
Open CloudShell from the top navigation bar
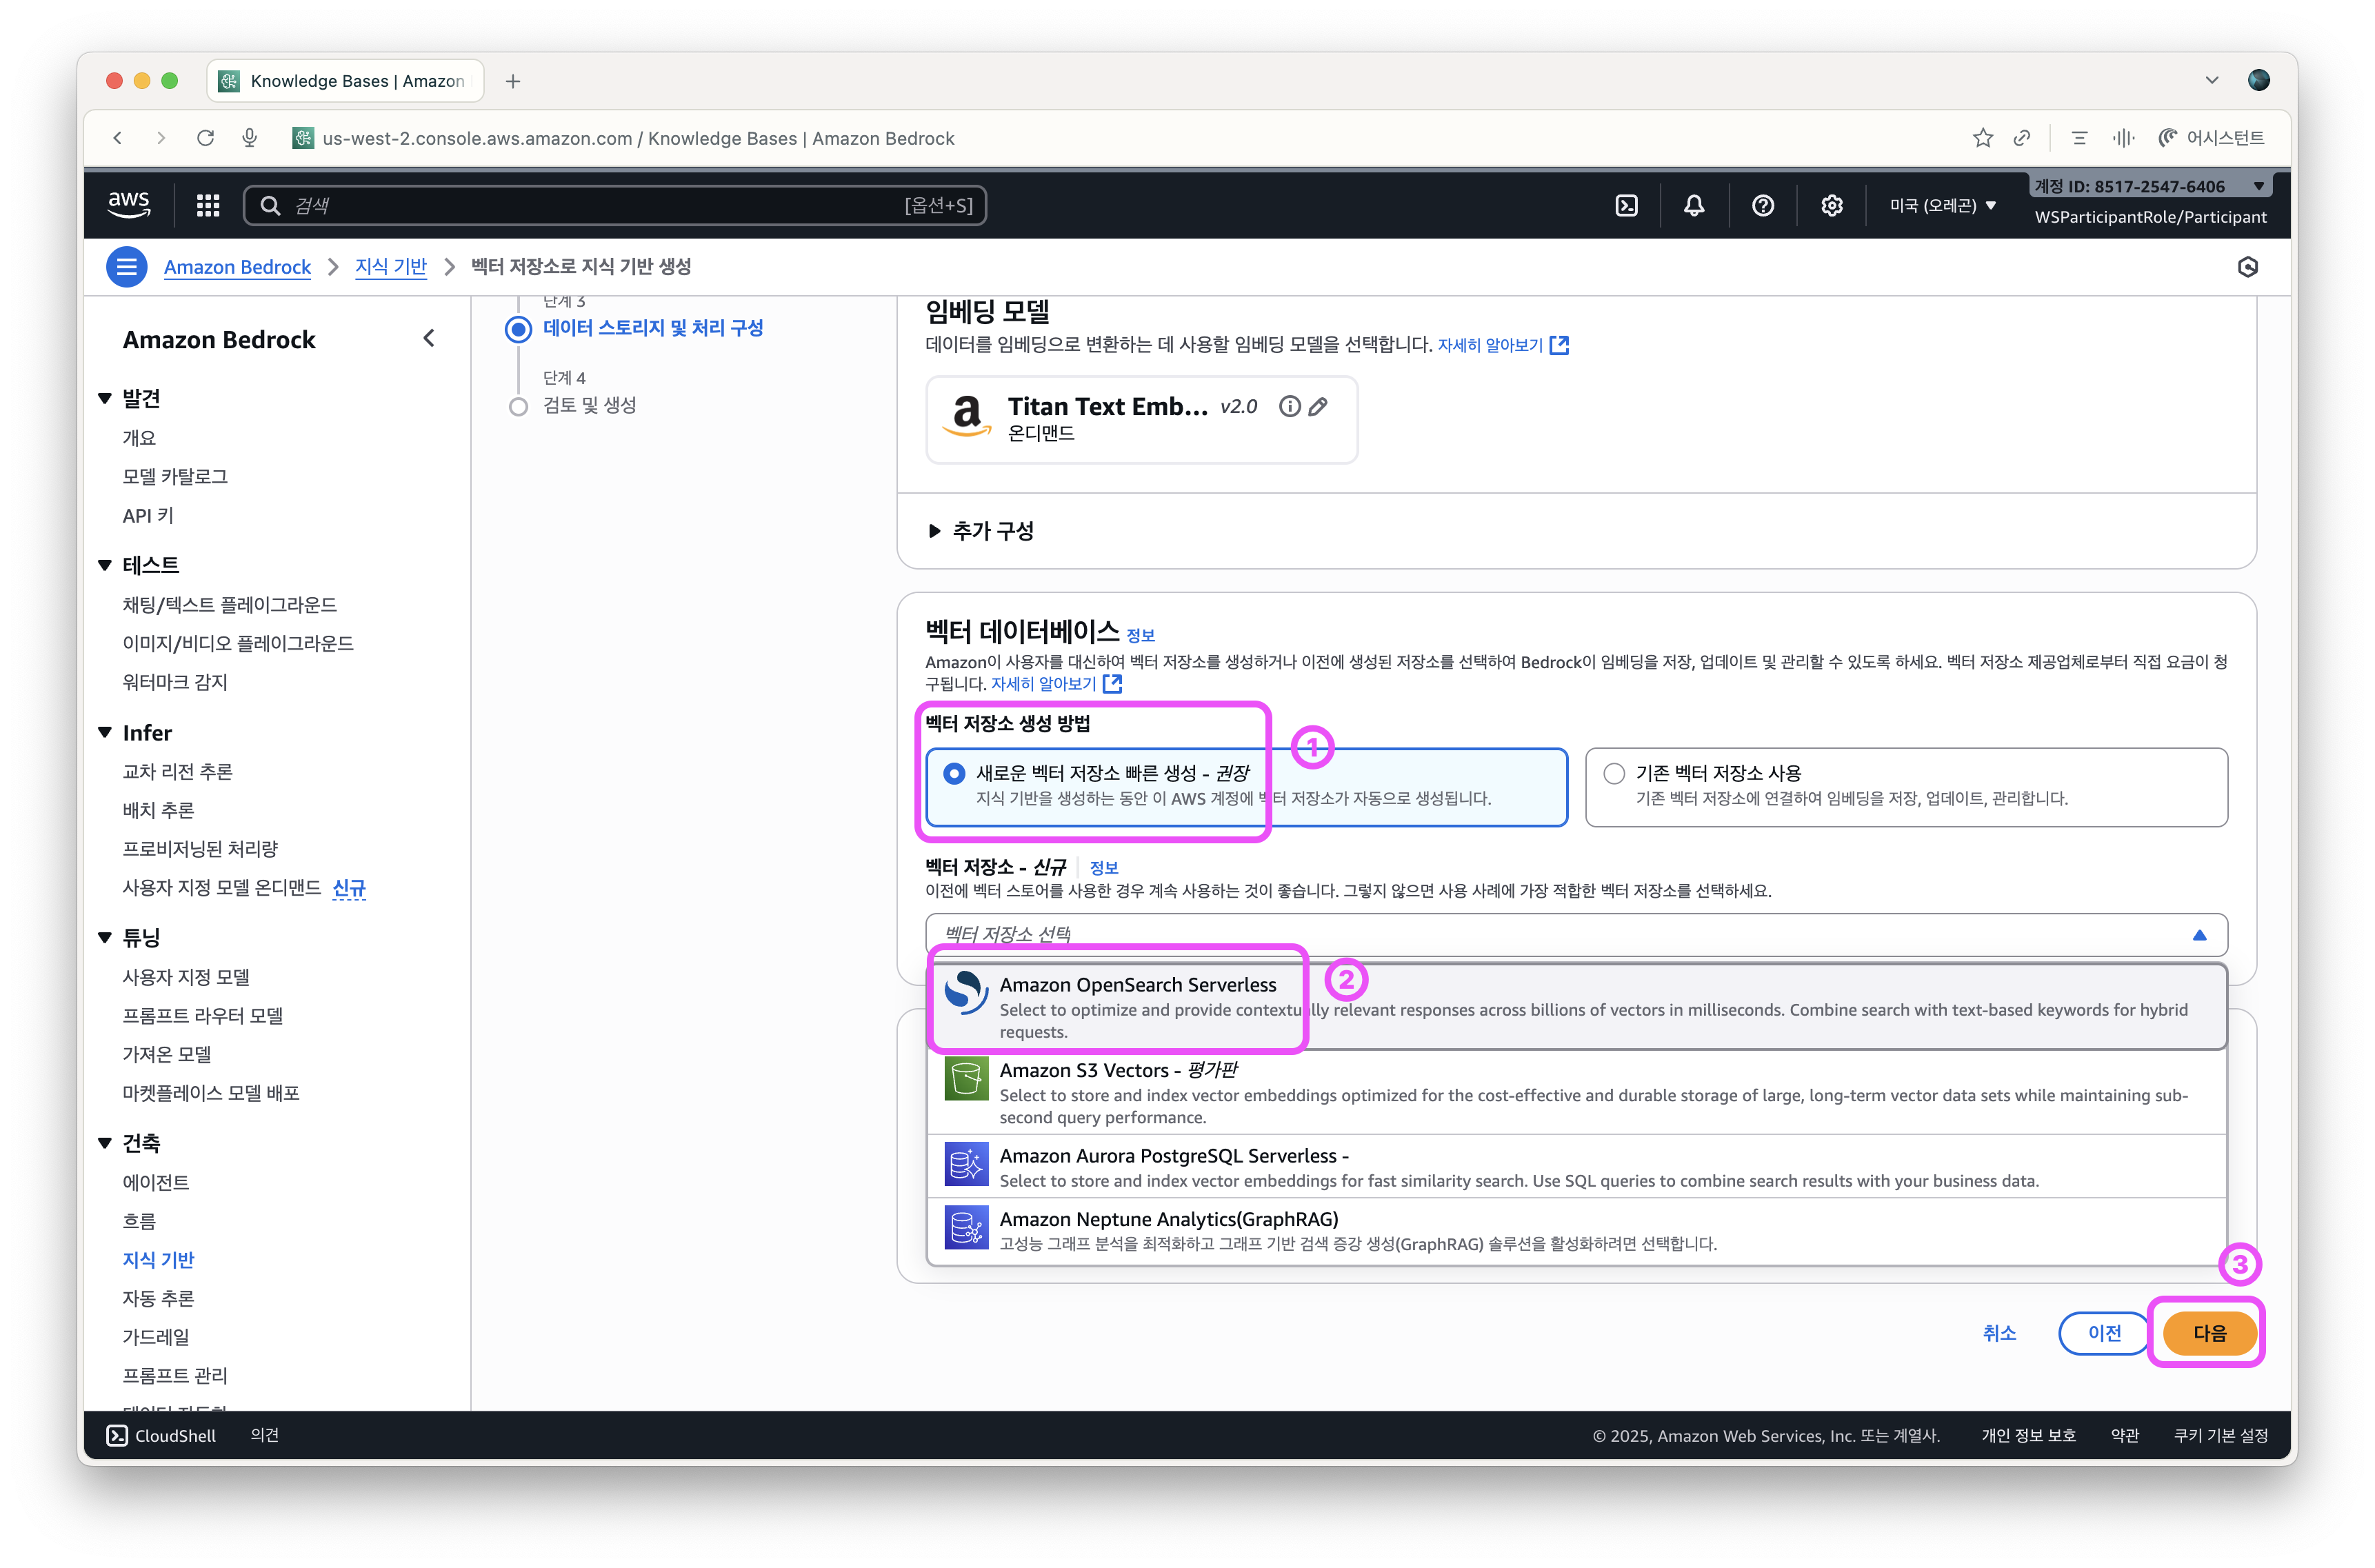[1626, 205]
